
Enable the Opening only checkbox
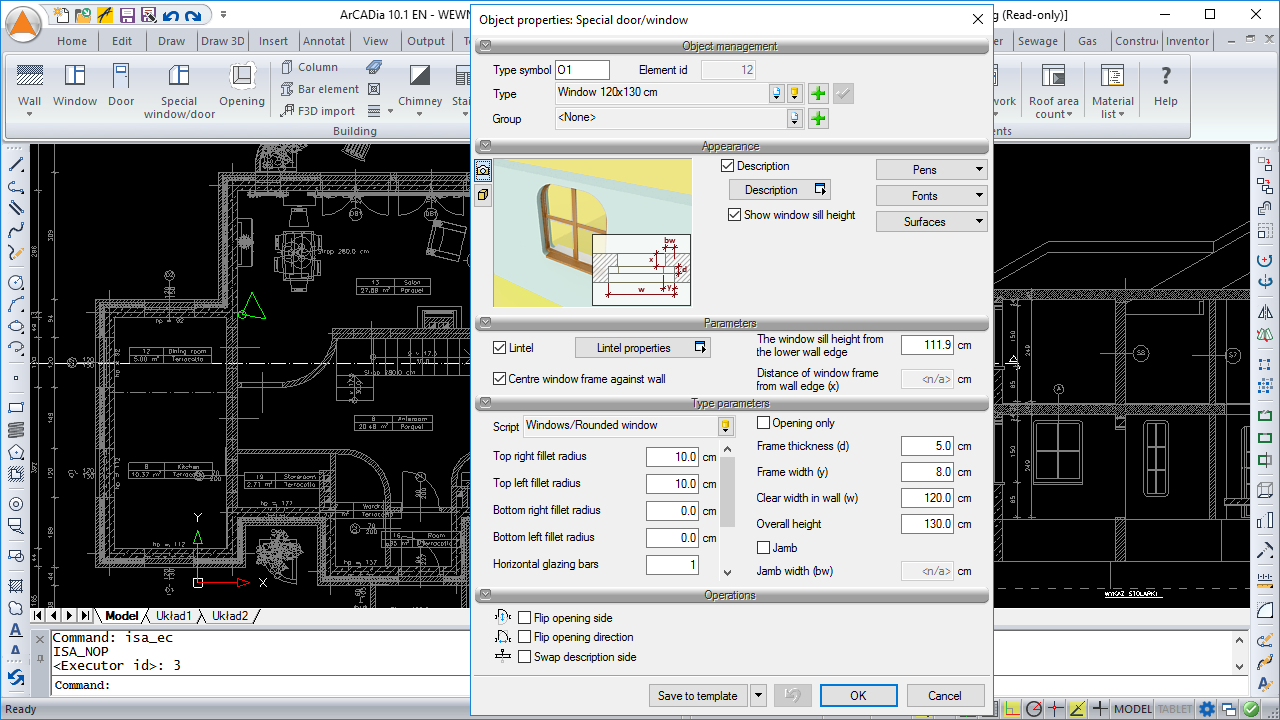pos(764,423)
